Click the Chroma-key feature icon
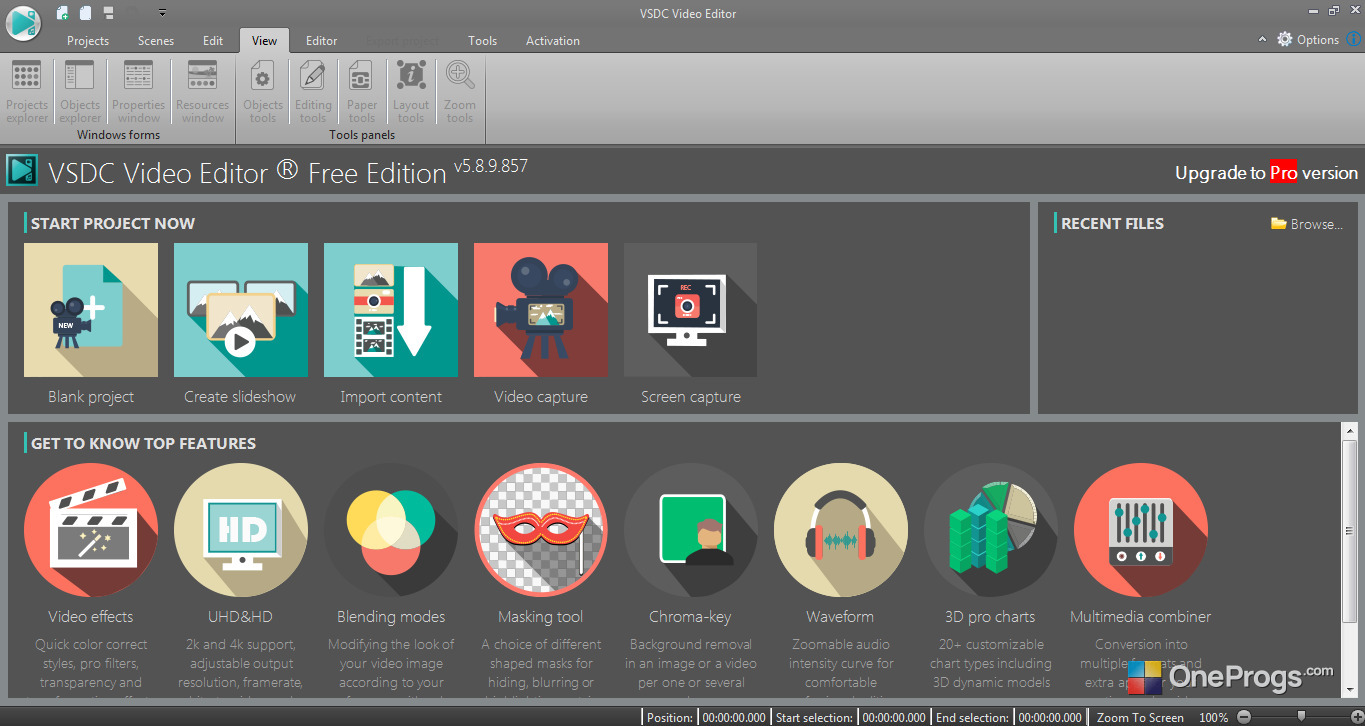The height and width of the screenshot is (726, 1365). (x=691, y=530)
